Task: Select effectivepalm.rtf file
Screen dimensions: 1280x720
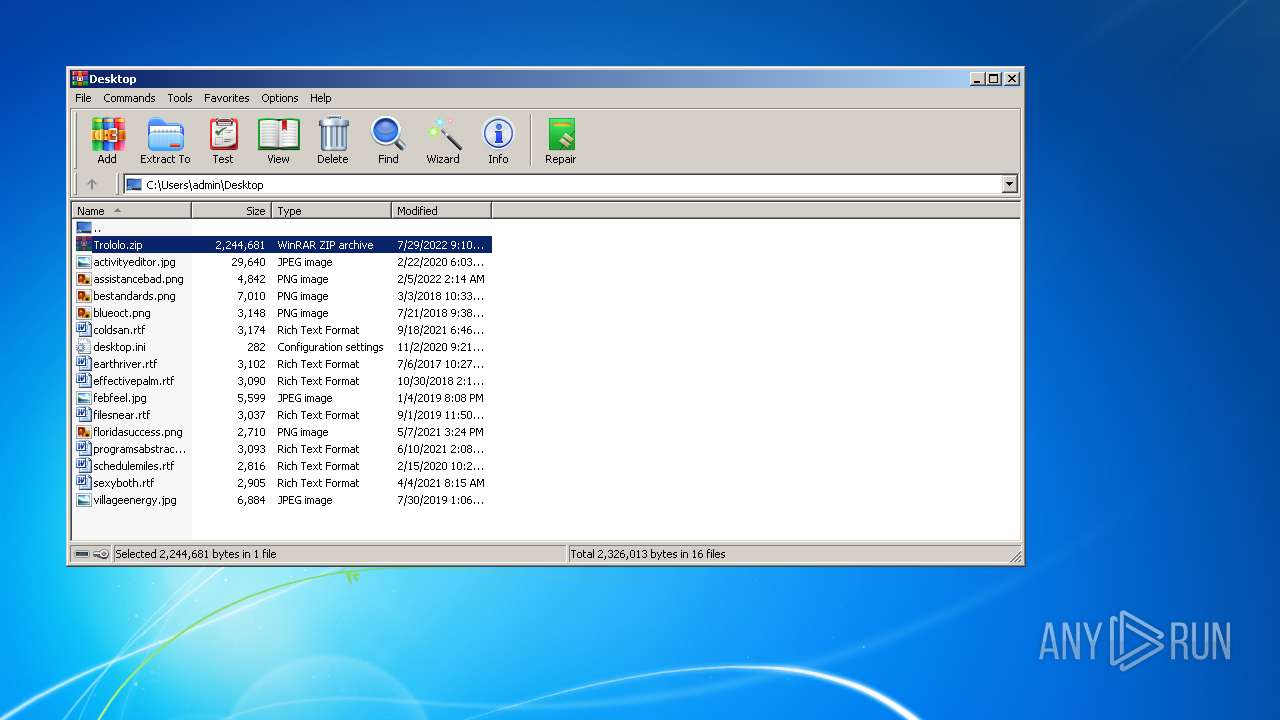Action: [133, 381]
